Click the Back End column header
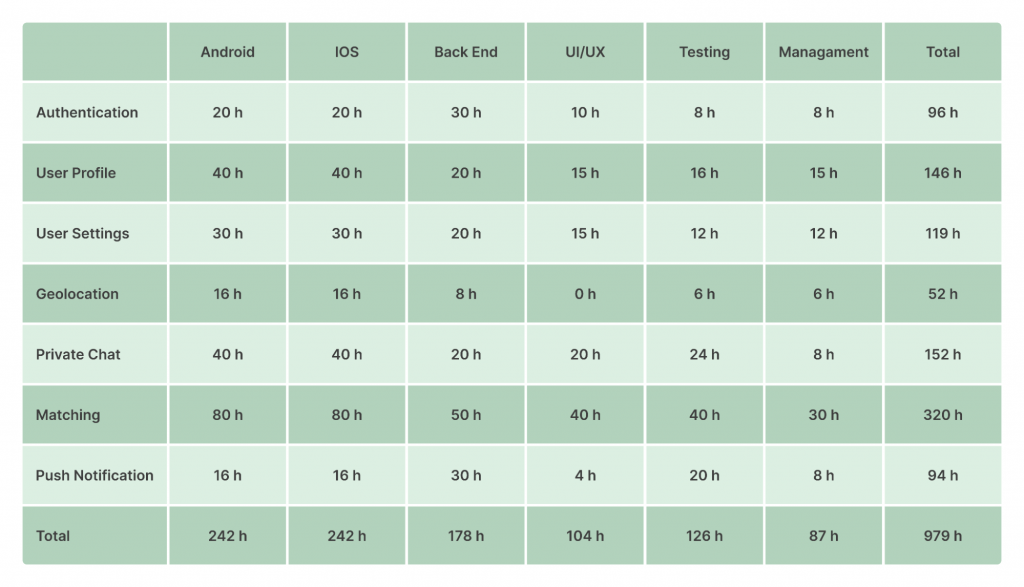The width and height of the screenshot is (1024, 587). 466,52
